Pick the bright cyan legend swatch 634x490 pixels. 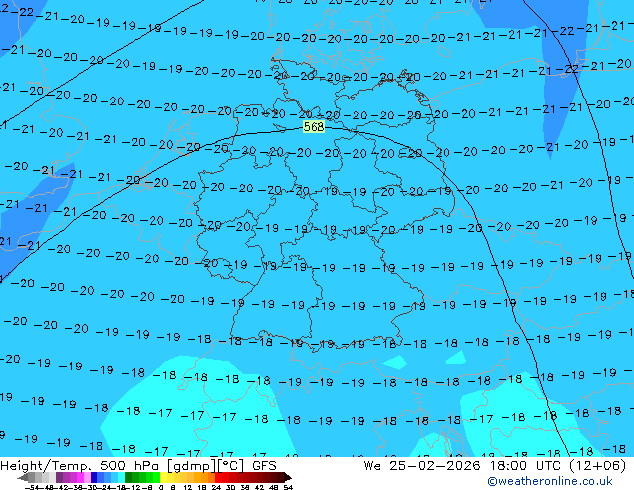(x=121, y=477)
